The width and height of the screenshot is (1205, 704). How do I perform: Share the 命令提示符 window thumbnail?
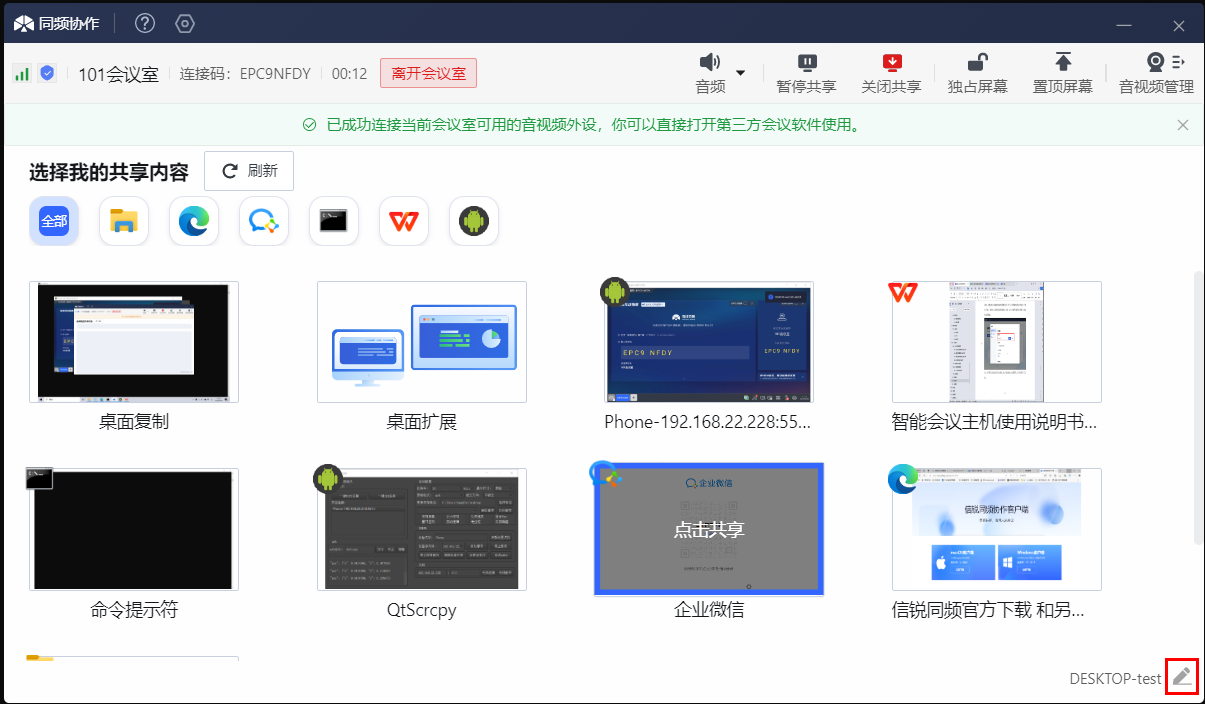pyautogui.click(x=134, y=529)
